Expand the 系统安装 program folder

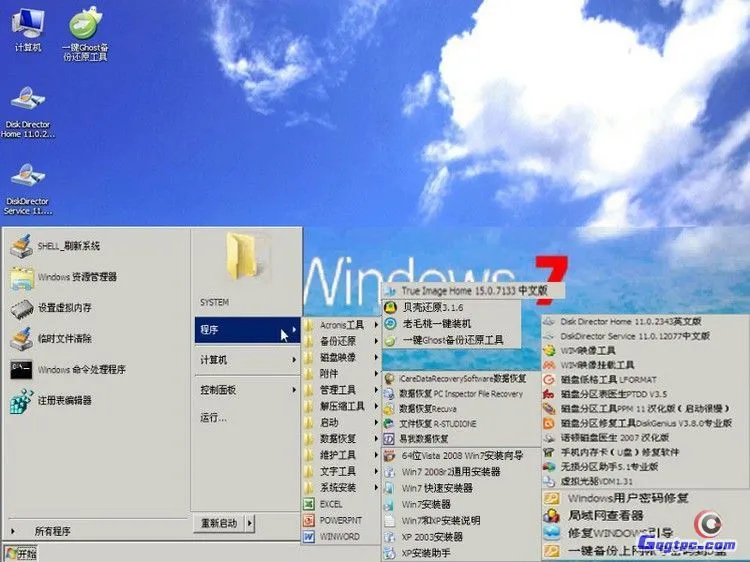point(341,487)
